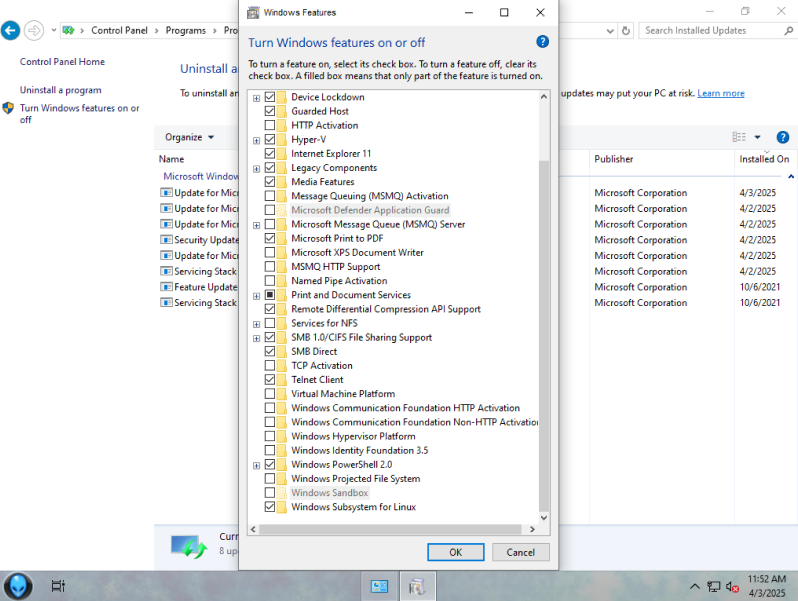
Task: Click the horizontal scrollbar in features list
Action: point(390,529)
